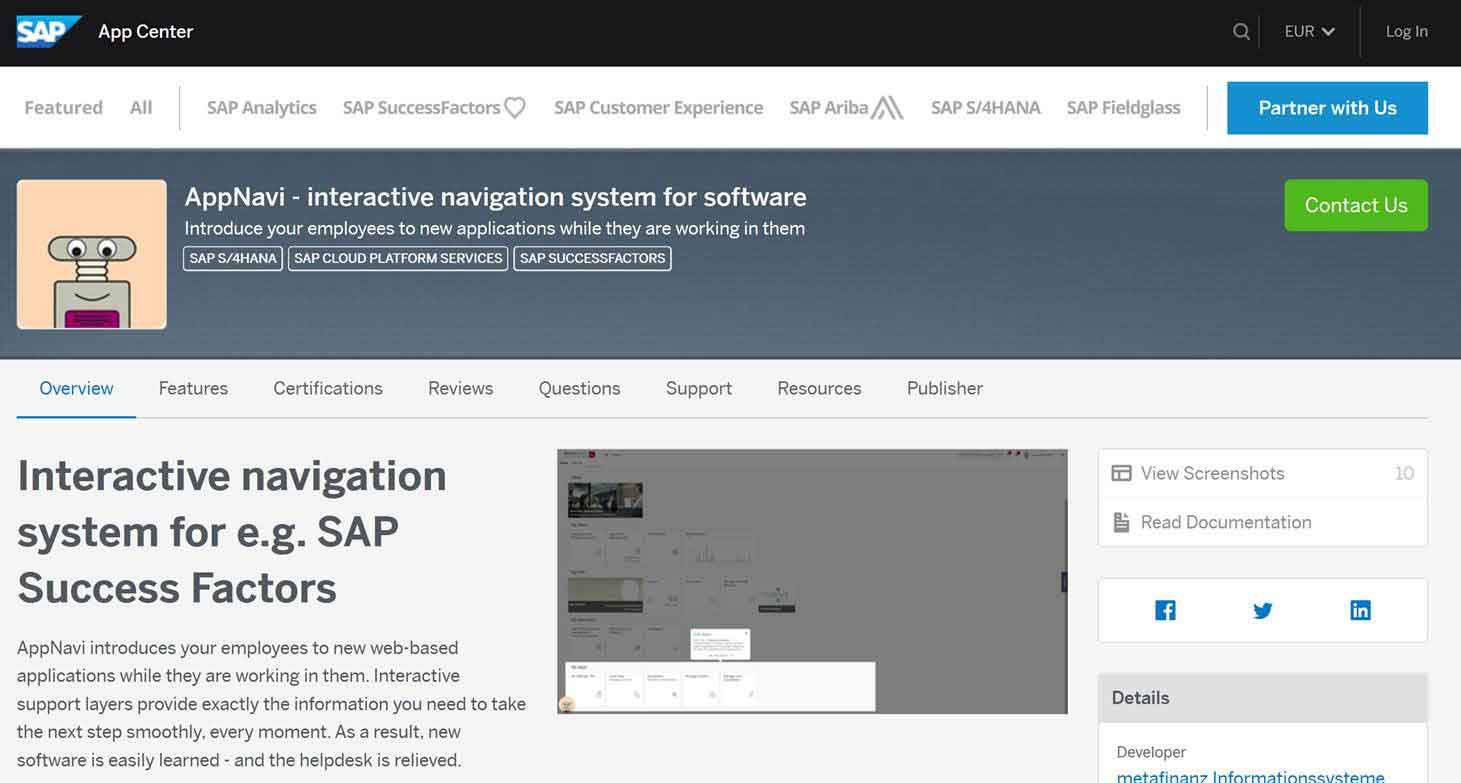1461x783 pixels.
Task: Click the SAP SuccessFactors tag badge
Action: (592, 258)
